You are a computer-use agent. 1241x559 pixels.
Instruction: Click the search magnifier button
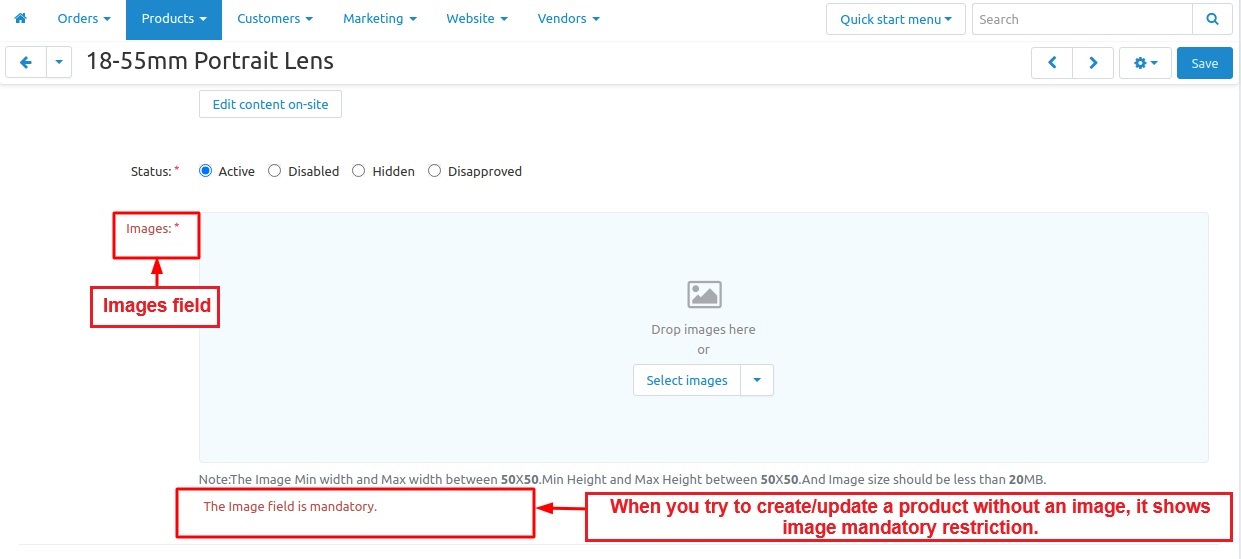pyautogui.click(x=1212, y=19)
